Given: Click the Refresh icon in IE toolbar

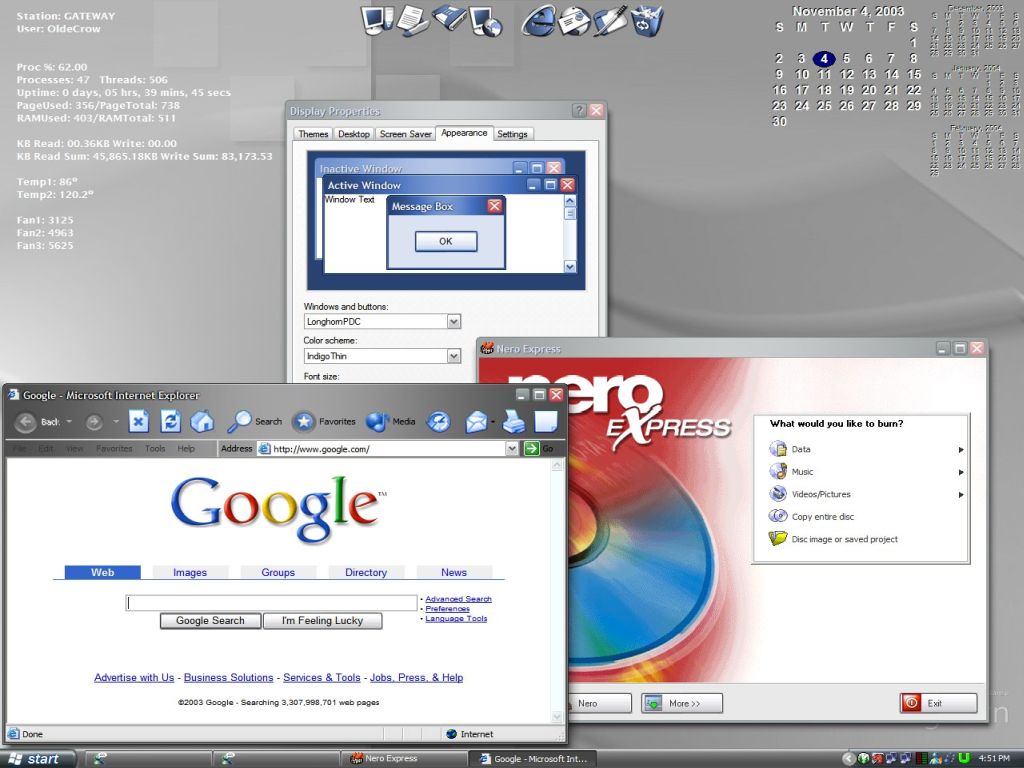Looking at the screenshot, I should (170, 422).
